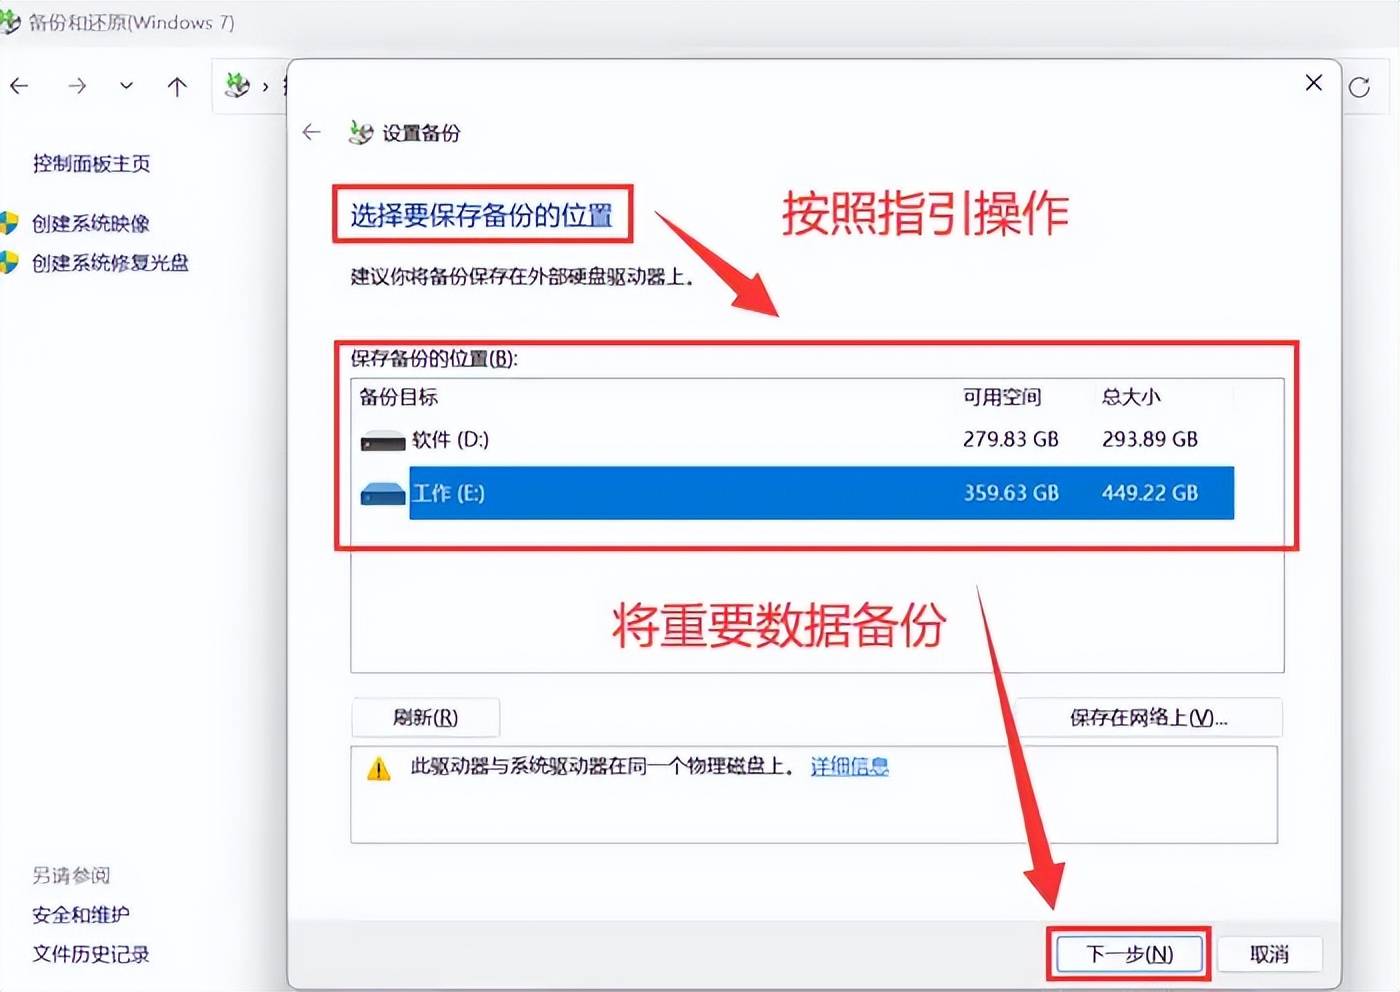The width and height of the screenshot is (1400, 992).
Task: Click the Explorer forward navigation arrow
Action: tap(77, 86)
